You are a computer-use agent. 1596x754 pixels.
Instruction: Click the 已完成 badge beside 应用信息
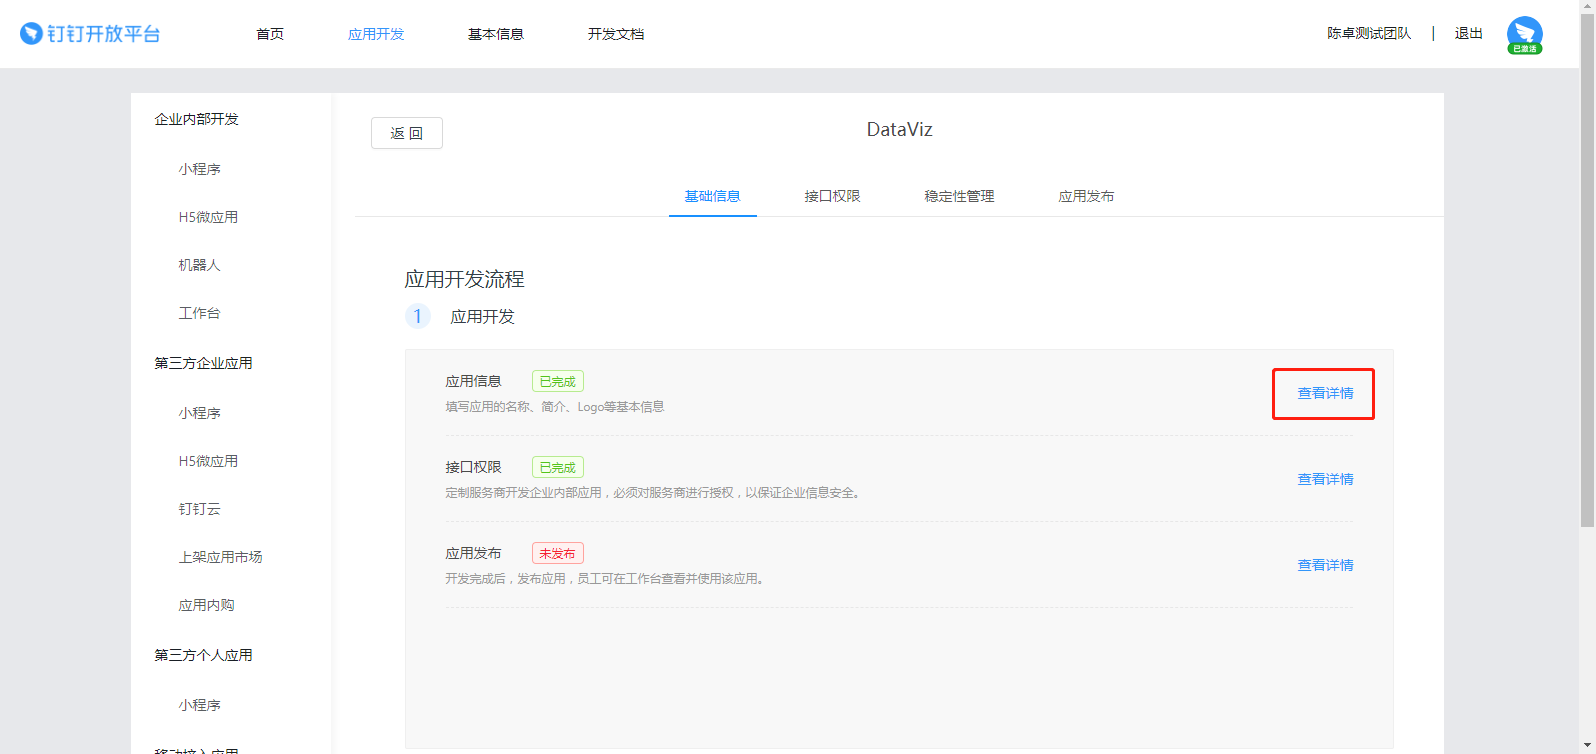pyautogui.click(x=557, y=381)
